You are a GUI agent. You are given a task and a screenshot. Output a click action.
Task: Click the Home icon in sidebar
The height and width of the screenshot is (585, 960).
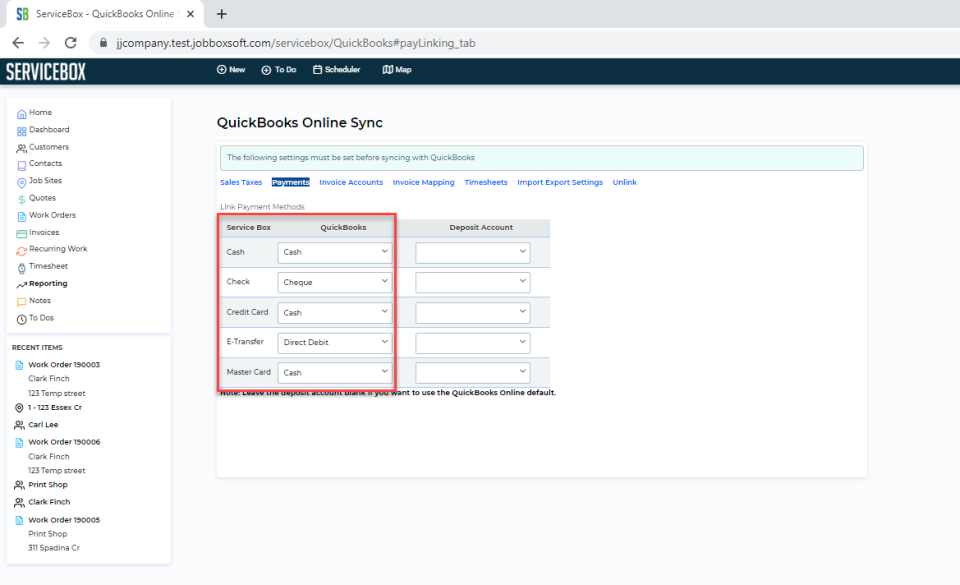(21, 114)
